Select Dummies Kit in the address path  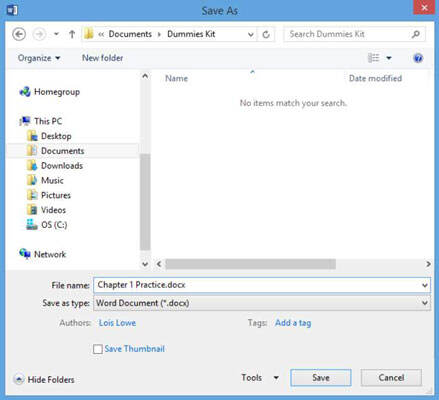point(191,34)
